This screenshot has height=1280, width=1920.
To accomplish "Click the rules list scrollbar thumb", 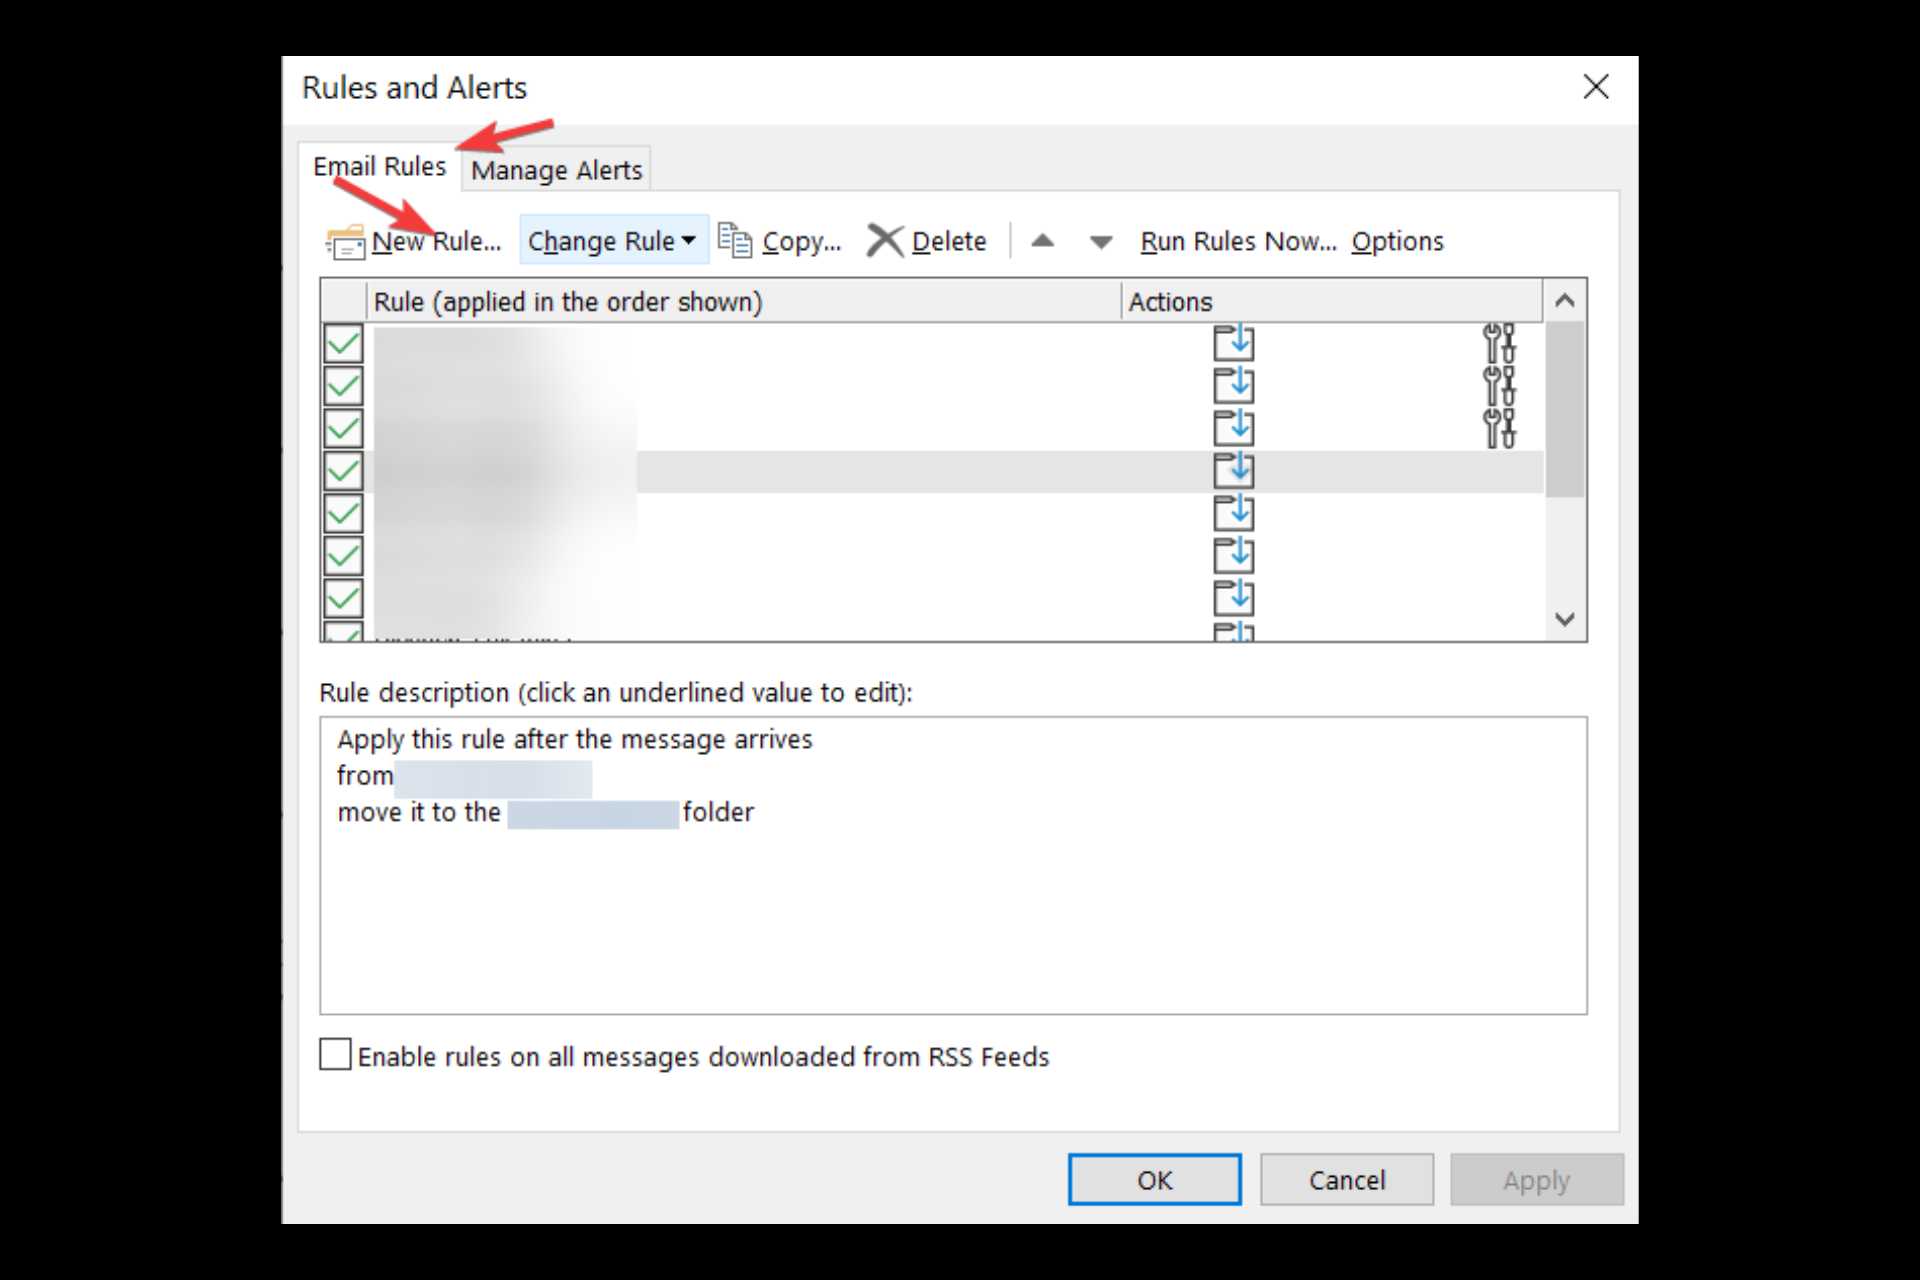I will click(x=1564, y=409).
